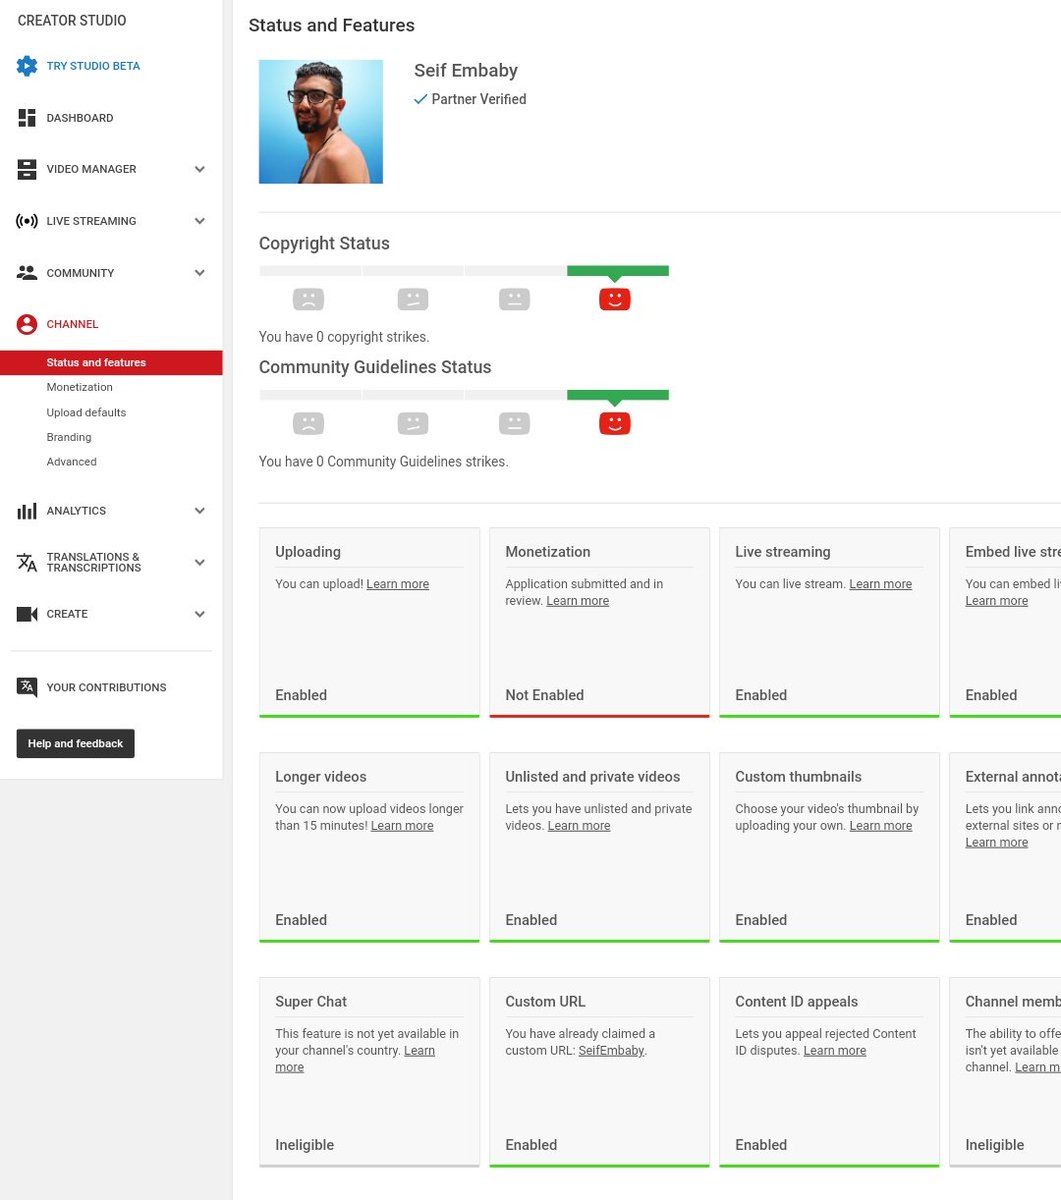
Task: Click the Community people icon
Action: (27, 272)
